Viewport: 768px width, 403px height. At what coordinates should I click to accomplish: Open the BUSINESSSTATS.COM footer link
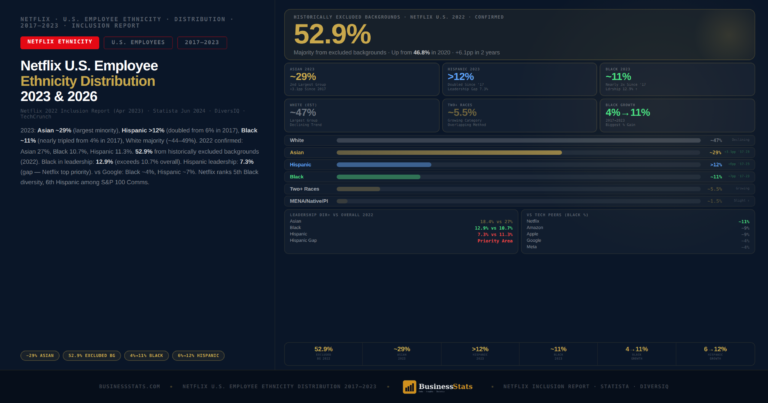[129, 386]
